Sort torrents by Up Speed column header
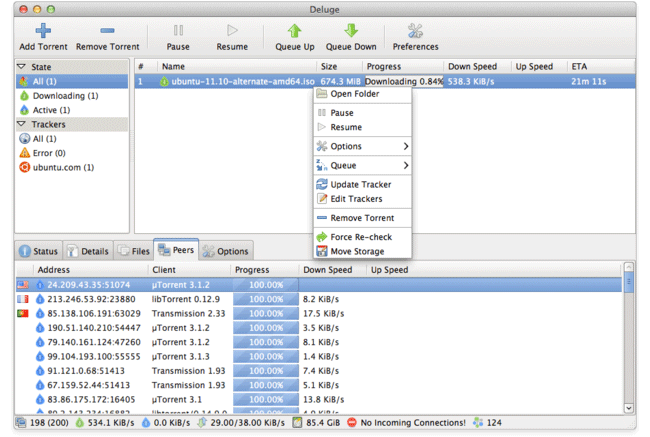The image size is (650, 437). pos(539,66)
